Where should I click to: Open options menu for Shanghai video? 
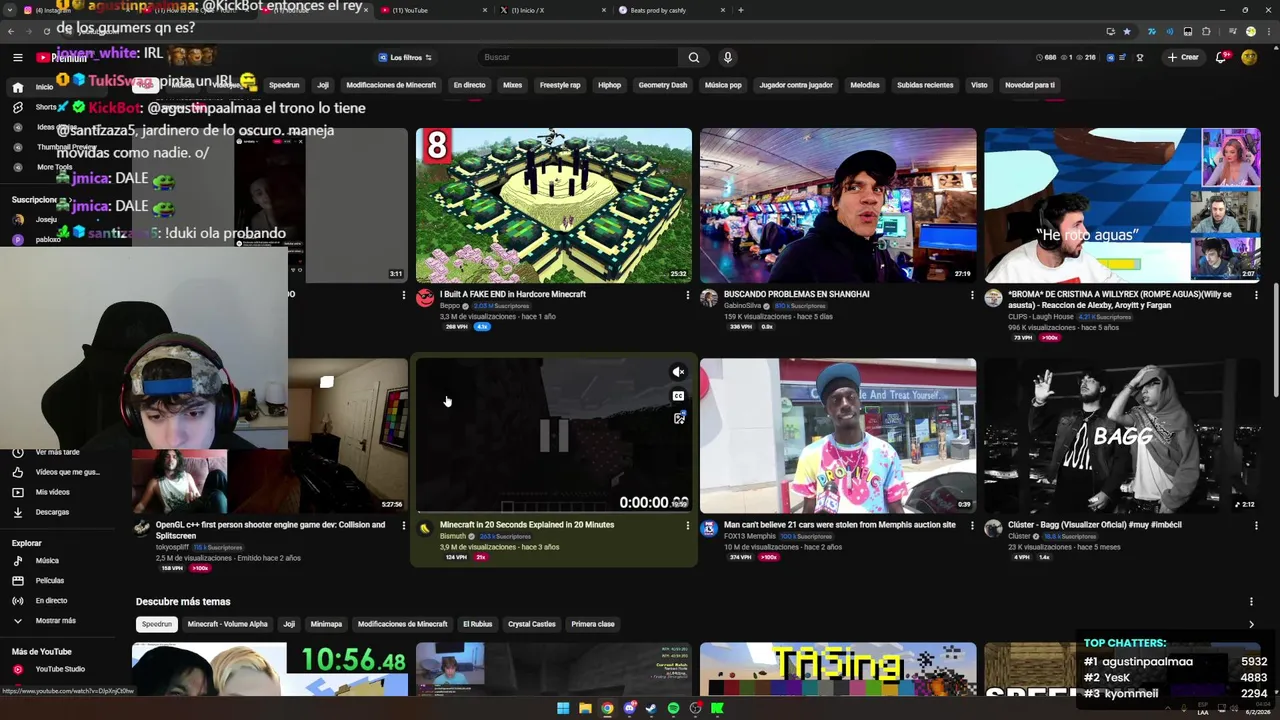tap(971, 295)
